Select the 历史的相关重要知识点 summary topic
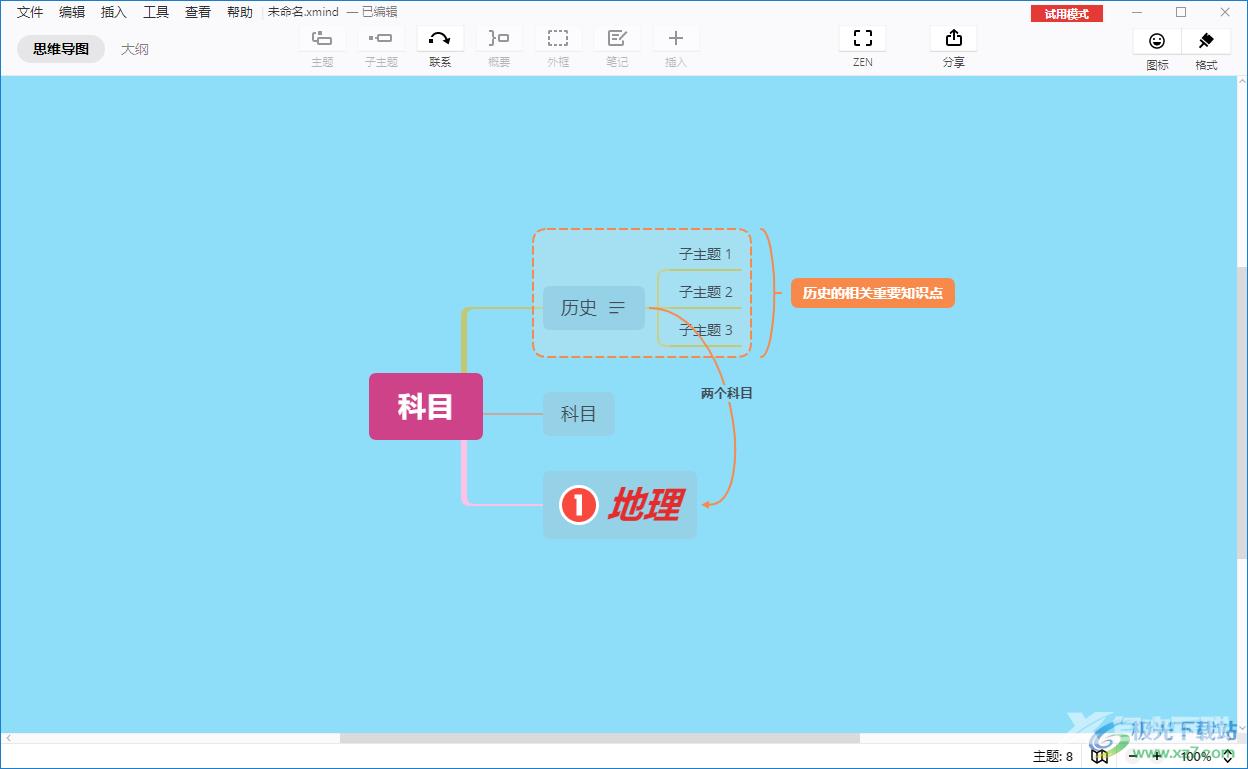 (873, 293)
